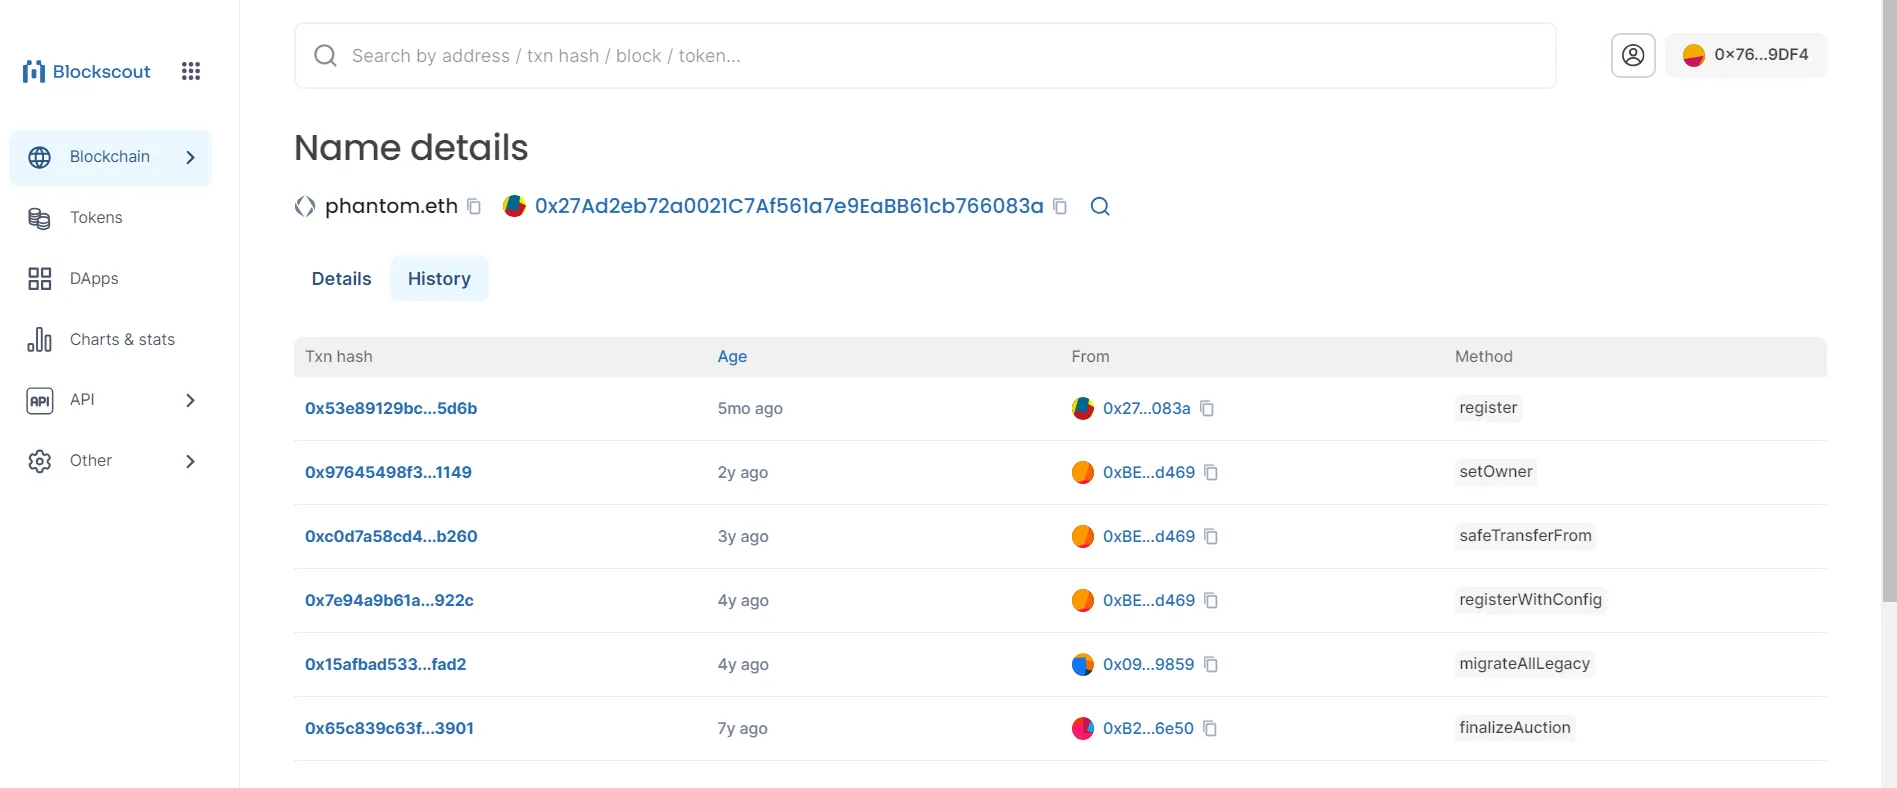
Task: Expand the Blockchain menu chevron
Action: click(x=190, y=157)
